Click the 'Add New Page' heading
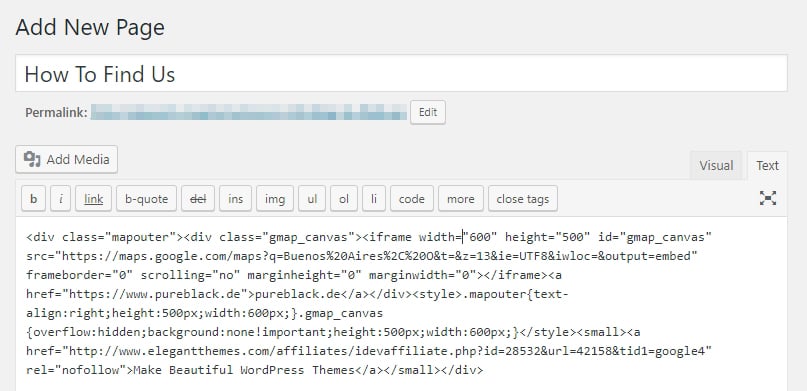Viewport: 807px width, 391px height. coord(90,27)
